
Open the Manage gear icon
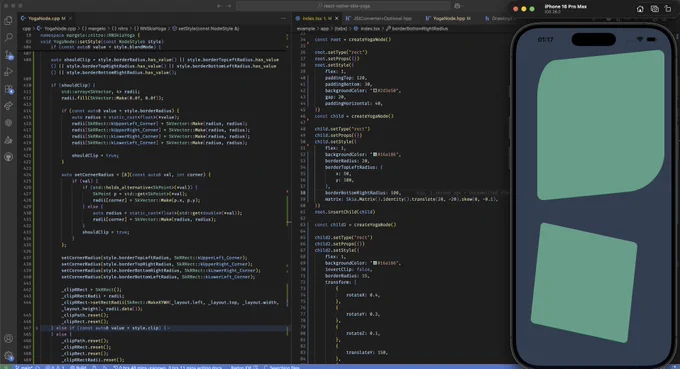point(8,356)
